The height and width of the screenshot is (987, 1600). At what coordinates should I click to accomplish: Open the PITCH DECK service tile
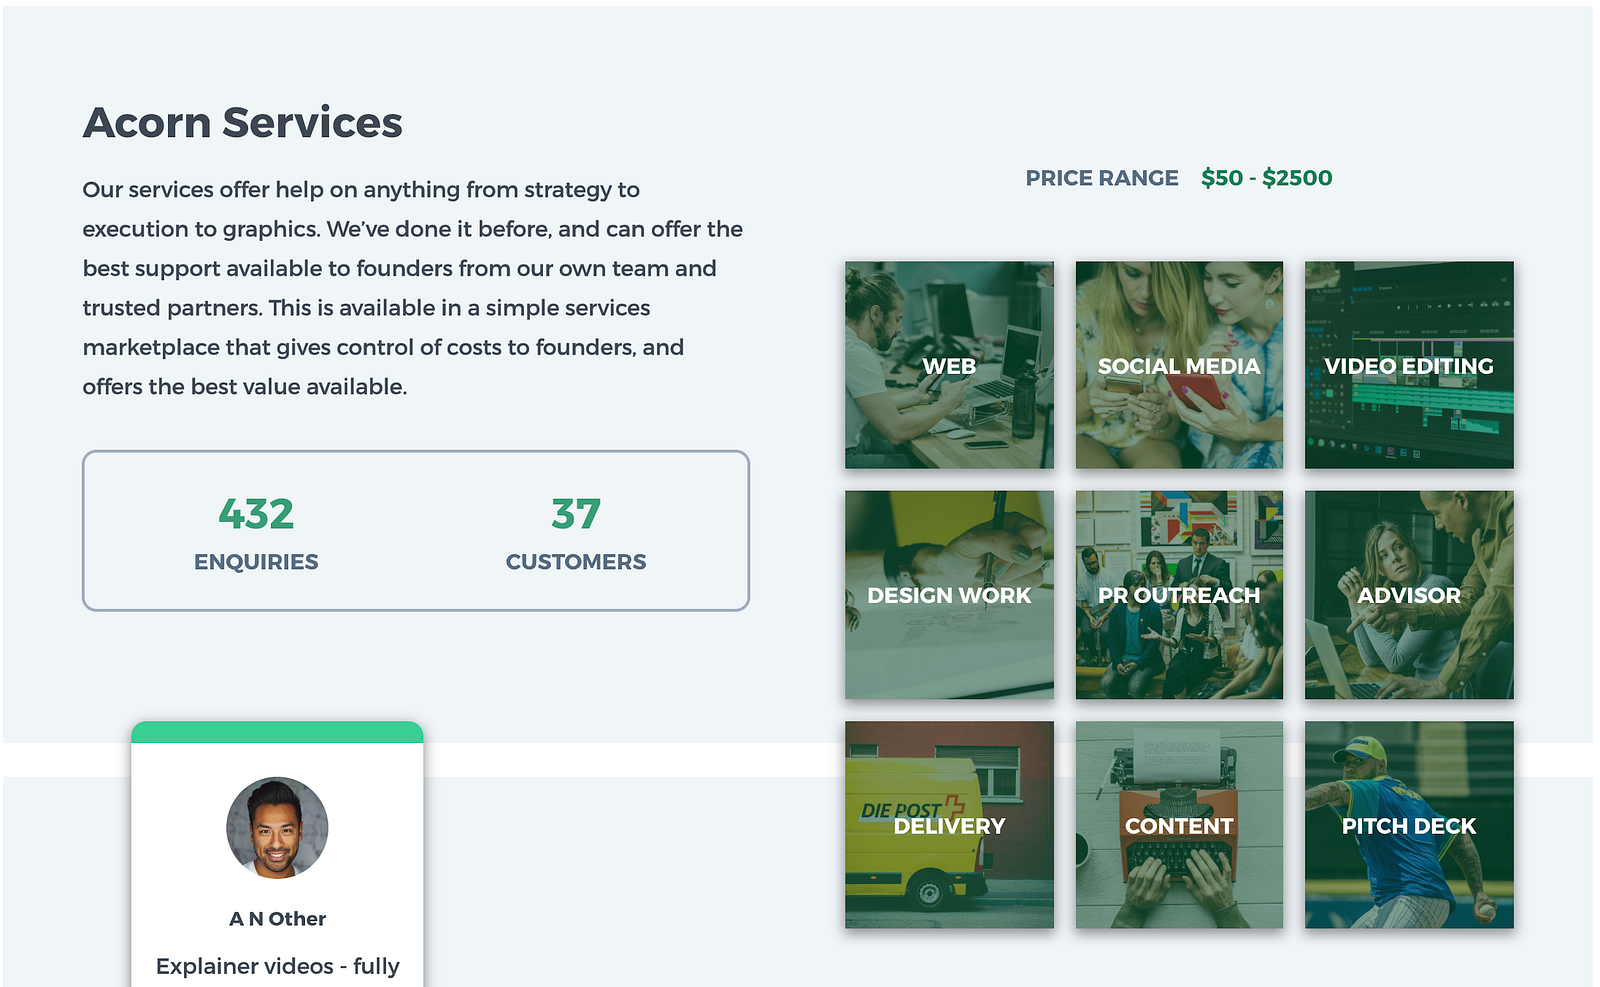pyautogui.click(x=1409, y=825)
